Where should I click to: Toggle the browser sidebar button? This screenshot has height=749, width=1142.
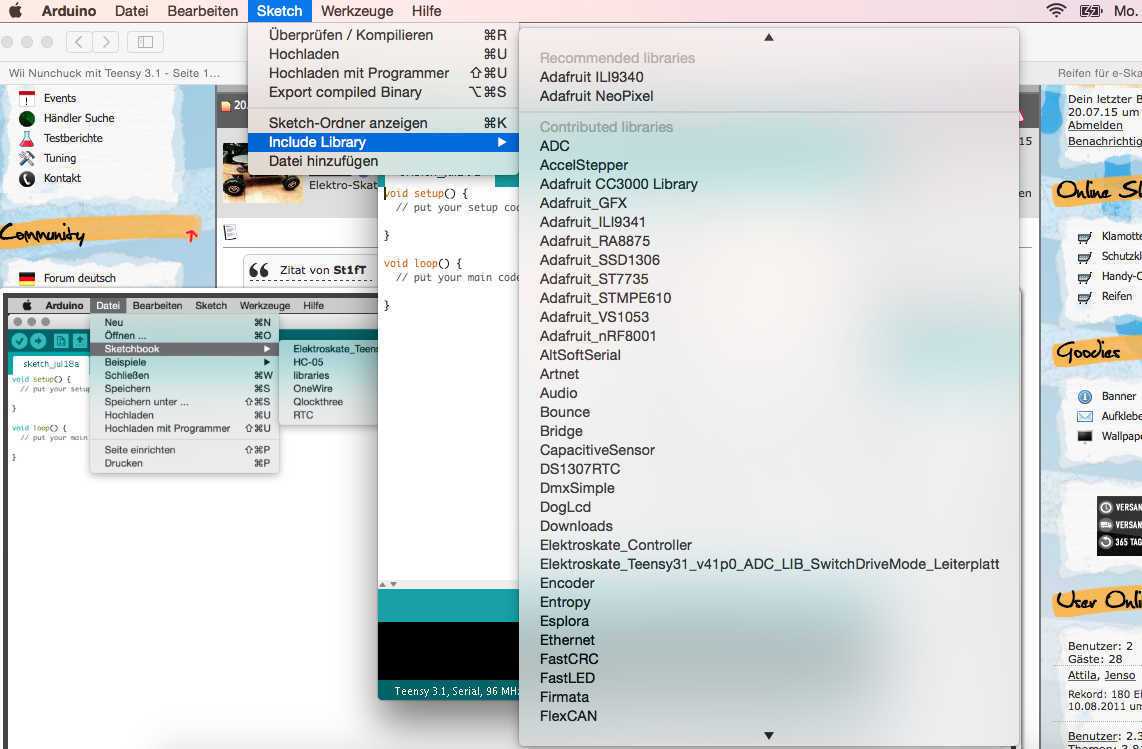pyautogui.click(x=145, y=42)
